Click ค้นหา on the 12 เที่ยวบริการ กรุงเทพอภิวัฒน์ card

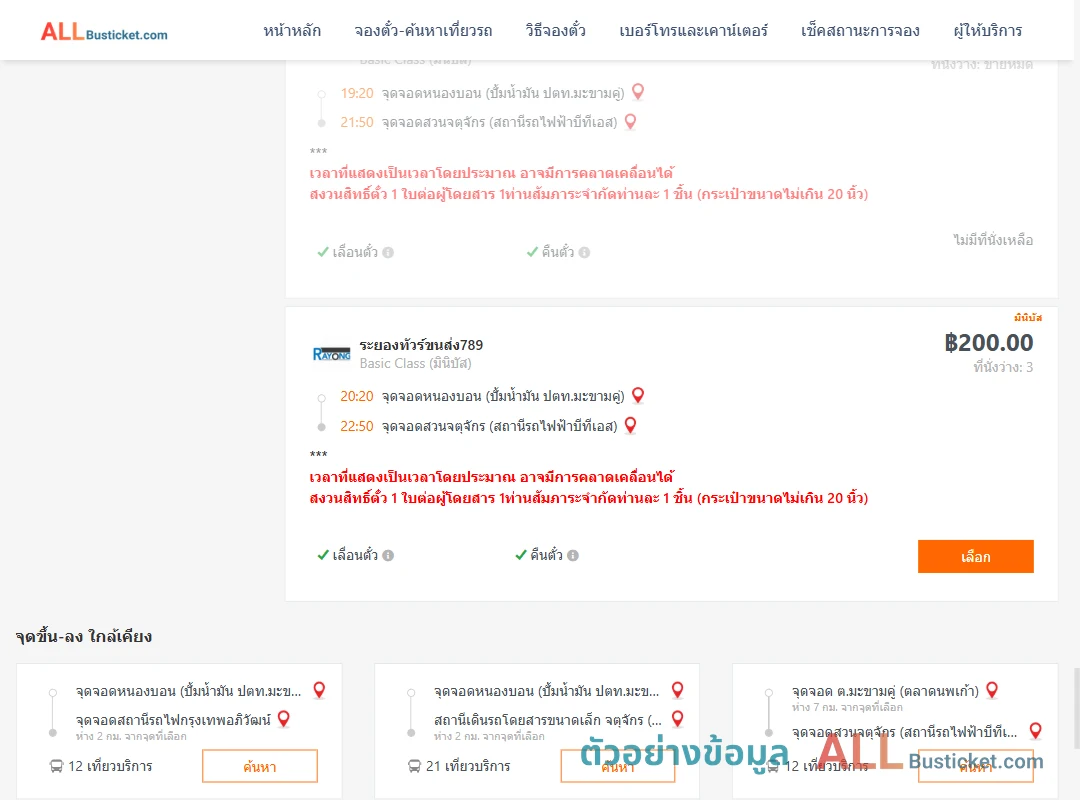tap(260, 766)
